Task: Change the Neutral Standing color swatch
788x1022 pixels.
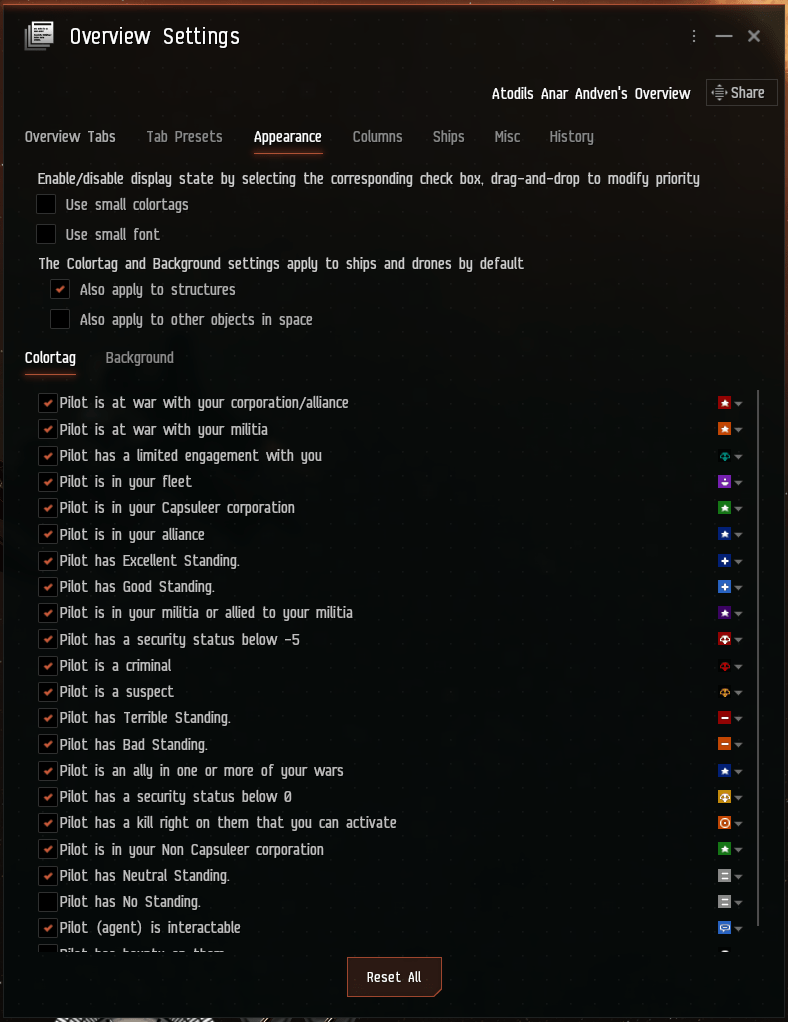Action: [x=722, y=875]
